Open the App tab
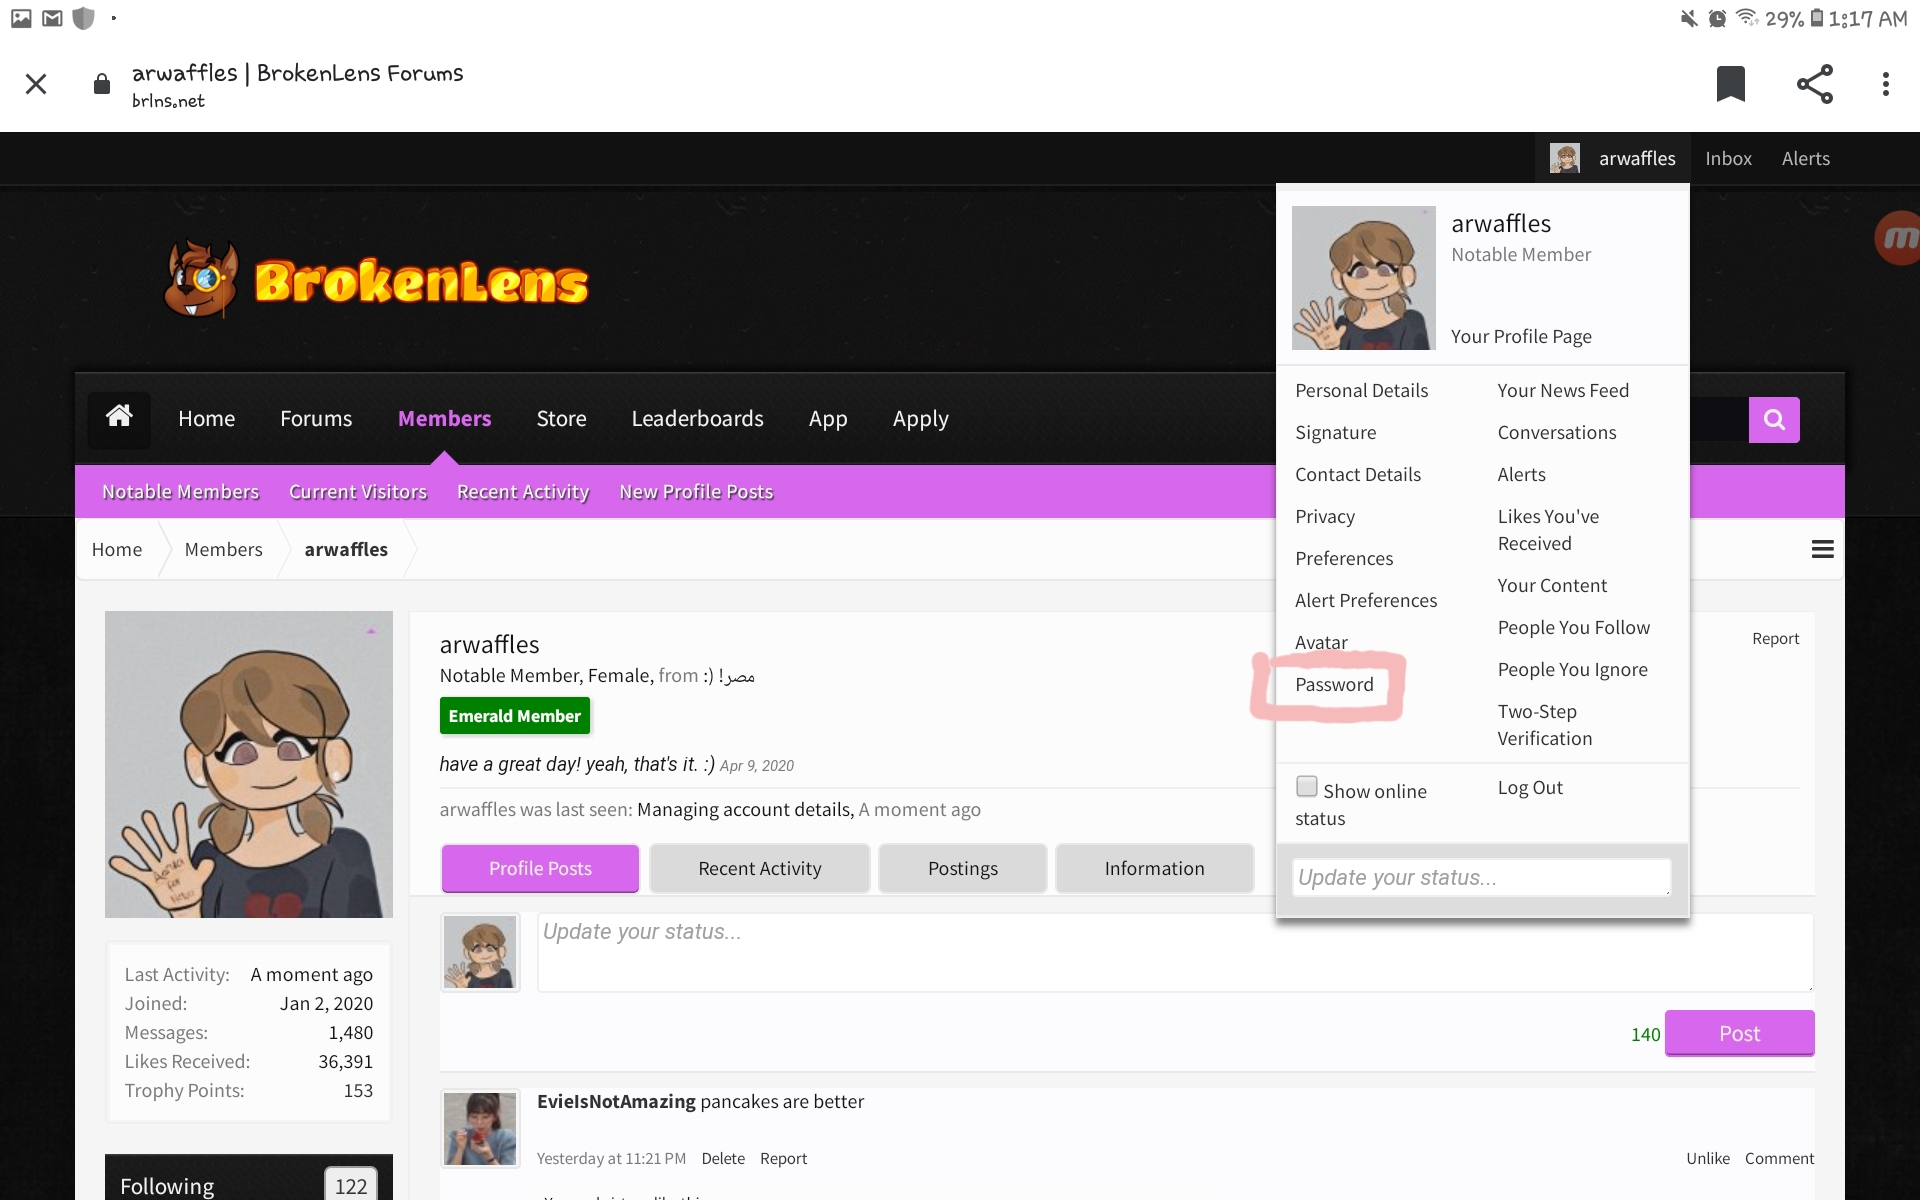Viewport: 1920px width, 1200px height. pyautogui.click(x=827, y=418)
